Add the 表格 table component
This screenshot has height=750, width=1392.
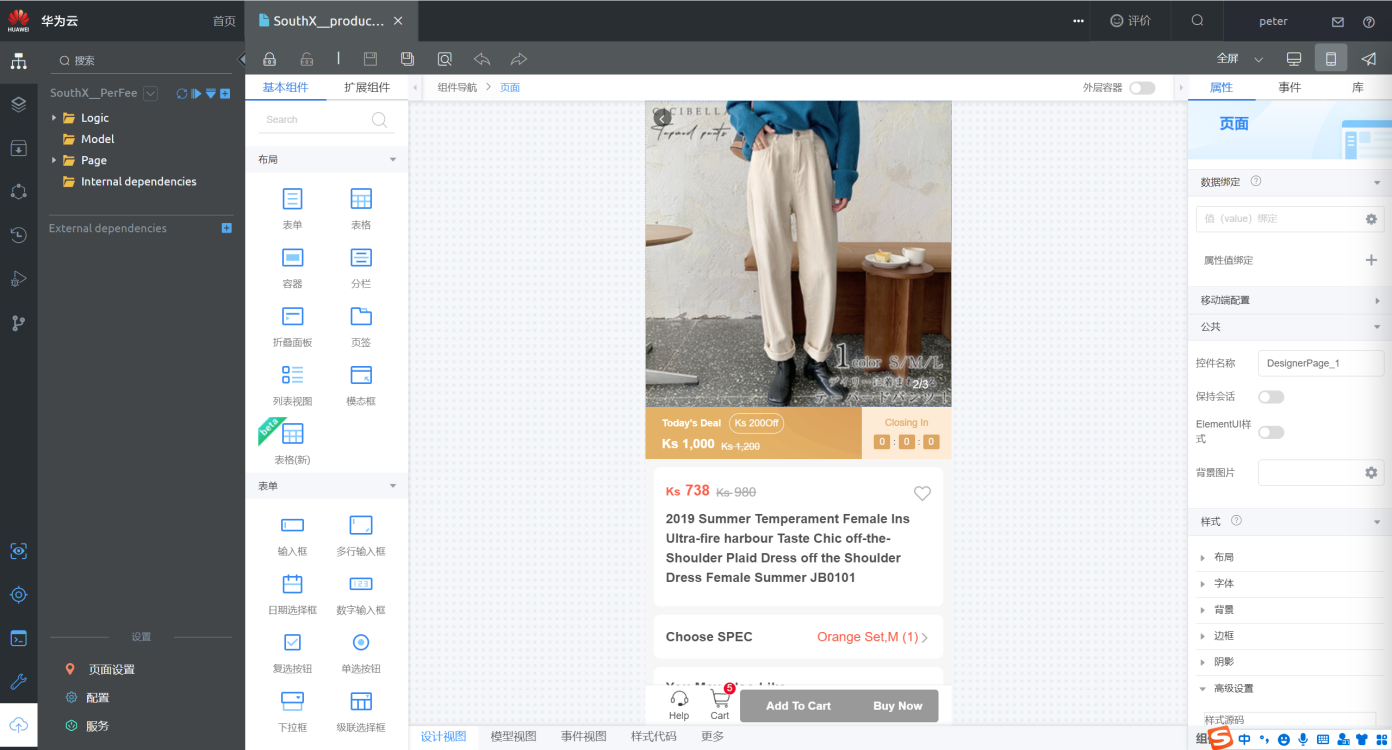point(361,208)
